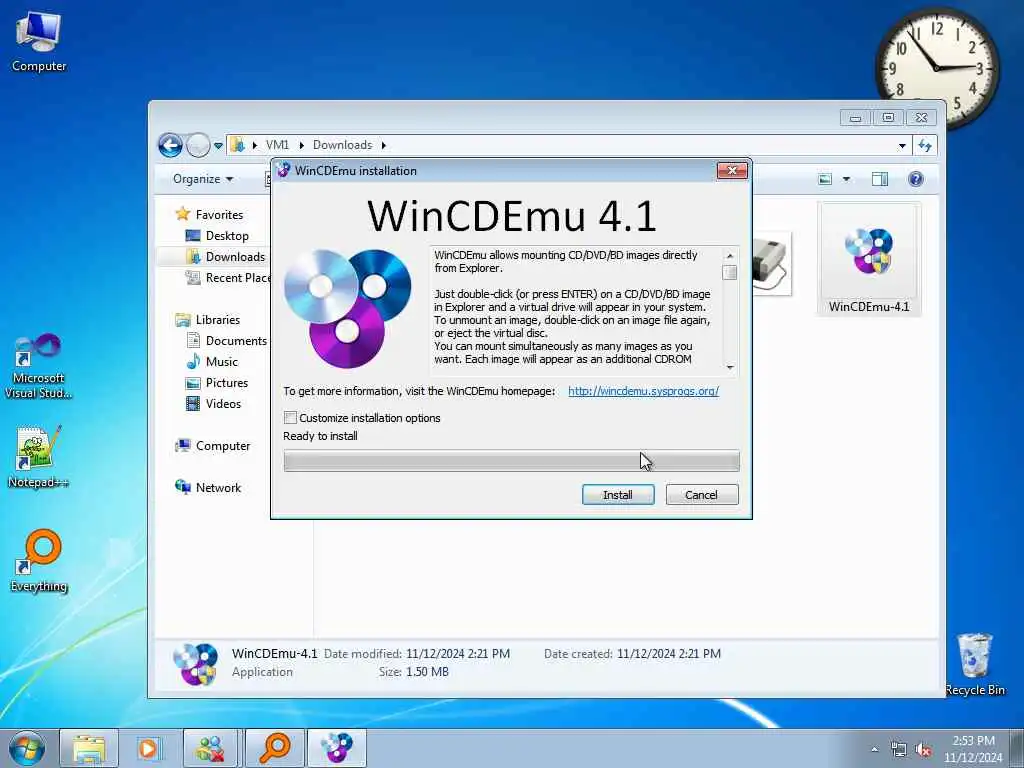The height and width of the screenshot is (768, 1024).
Task: Click WinCDEmu disc logo in dialog
Action: click(347, 308)
